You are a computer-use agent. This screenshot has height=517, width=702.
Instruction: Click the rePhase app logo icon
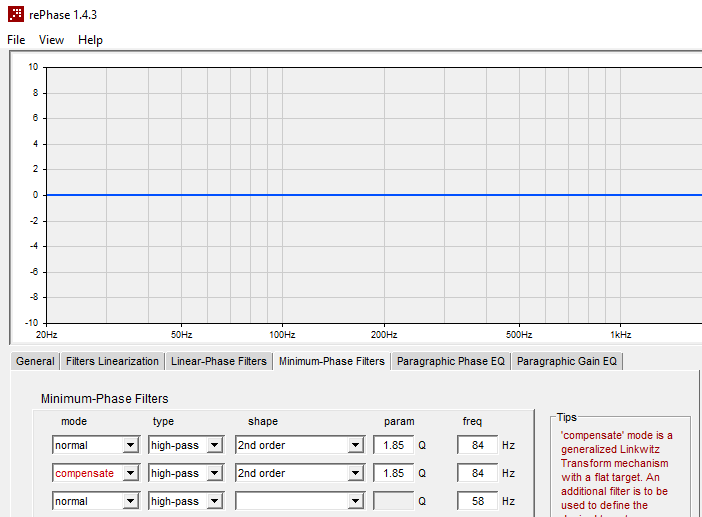(x=16, y=14)
